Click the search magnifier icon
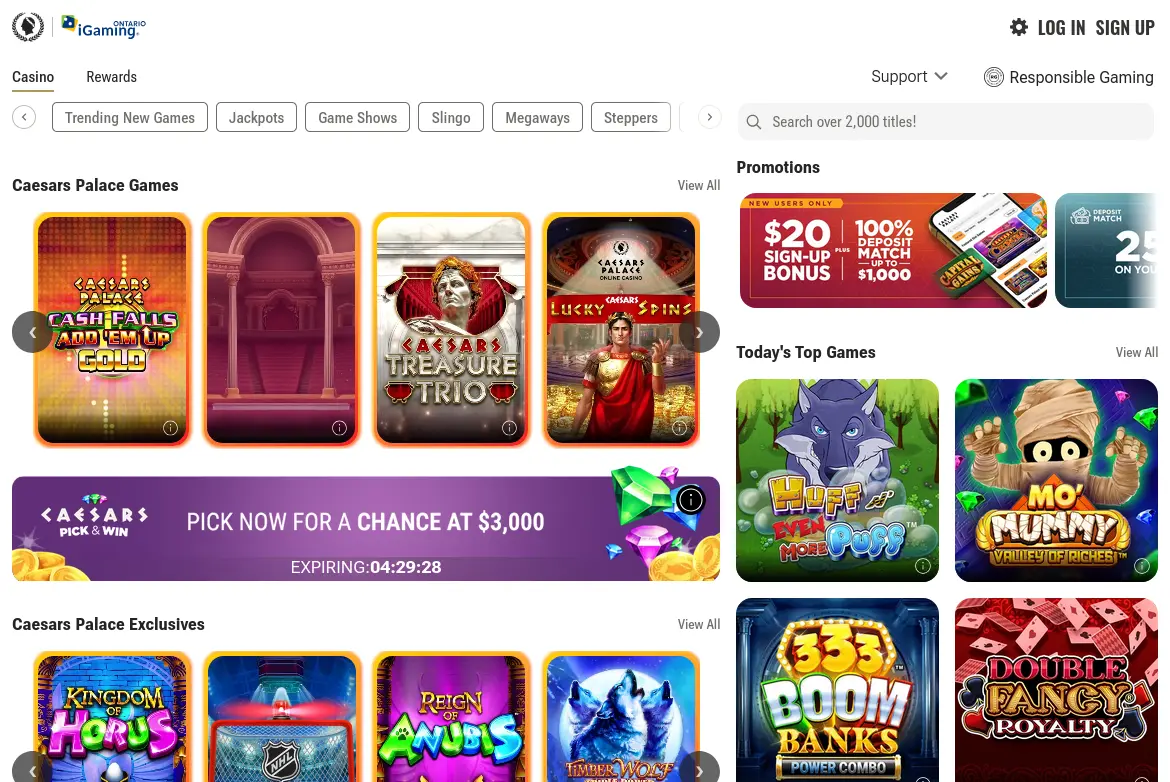Screen dimensions: 1170x782 754,122
